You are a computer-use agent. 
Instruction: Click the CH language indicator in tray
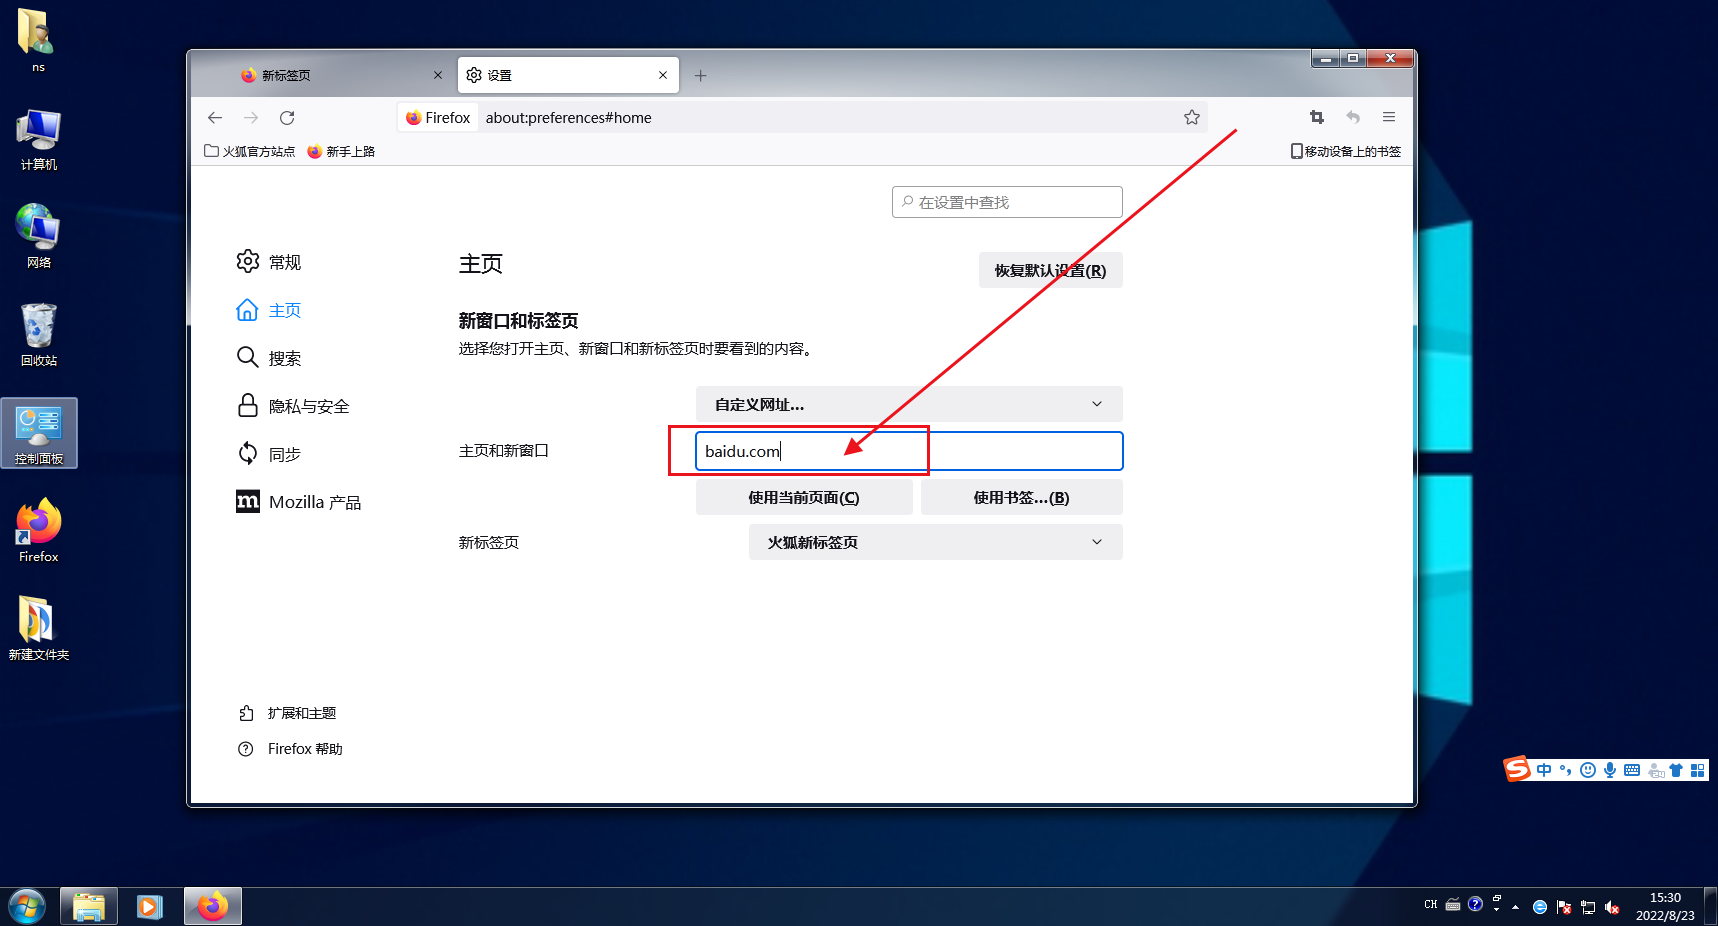(x=1431, y=905)
